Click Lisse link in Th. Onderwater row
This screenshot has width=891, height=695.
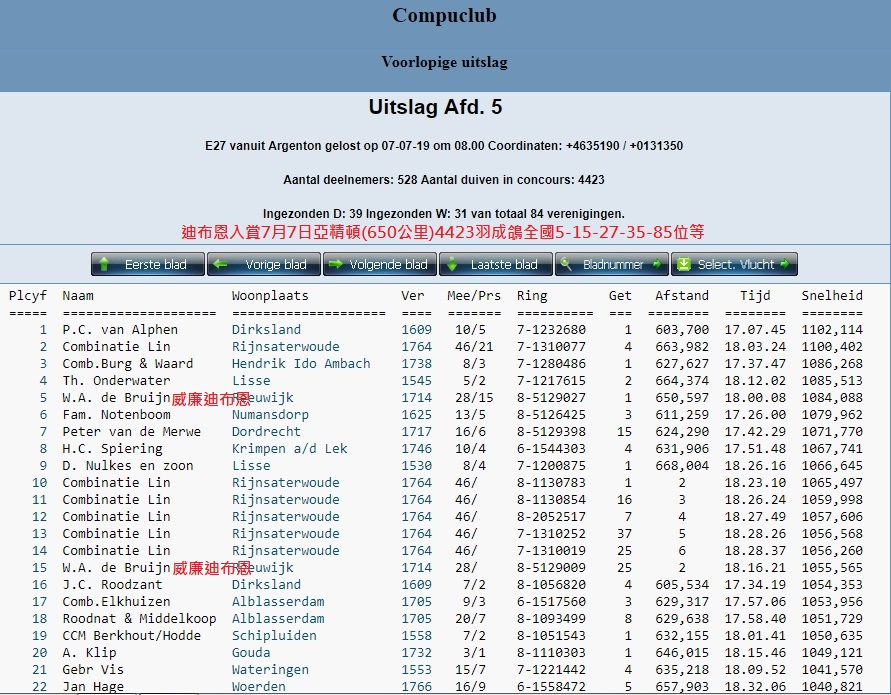(251, 381)
